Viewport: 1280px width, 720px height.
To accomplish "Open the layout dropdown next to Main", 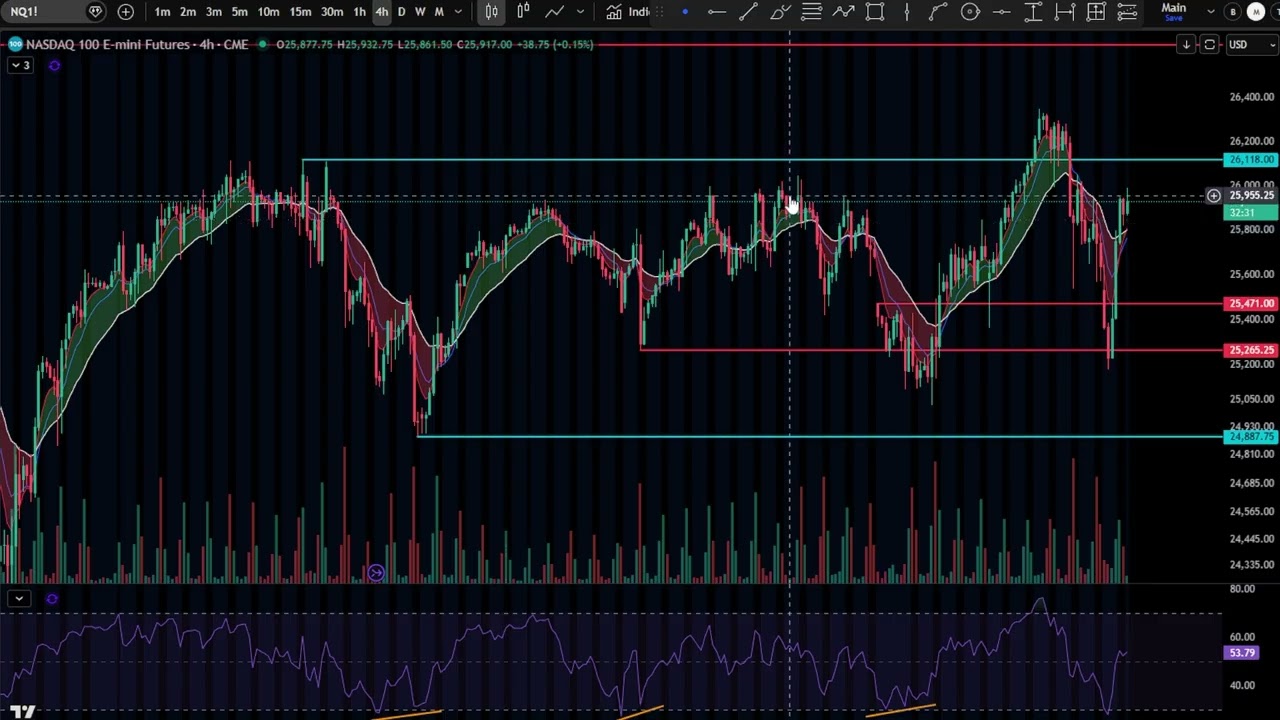I will point(1211,12).
